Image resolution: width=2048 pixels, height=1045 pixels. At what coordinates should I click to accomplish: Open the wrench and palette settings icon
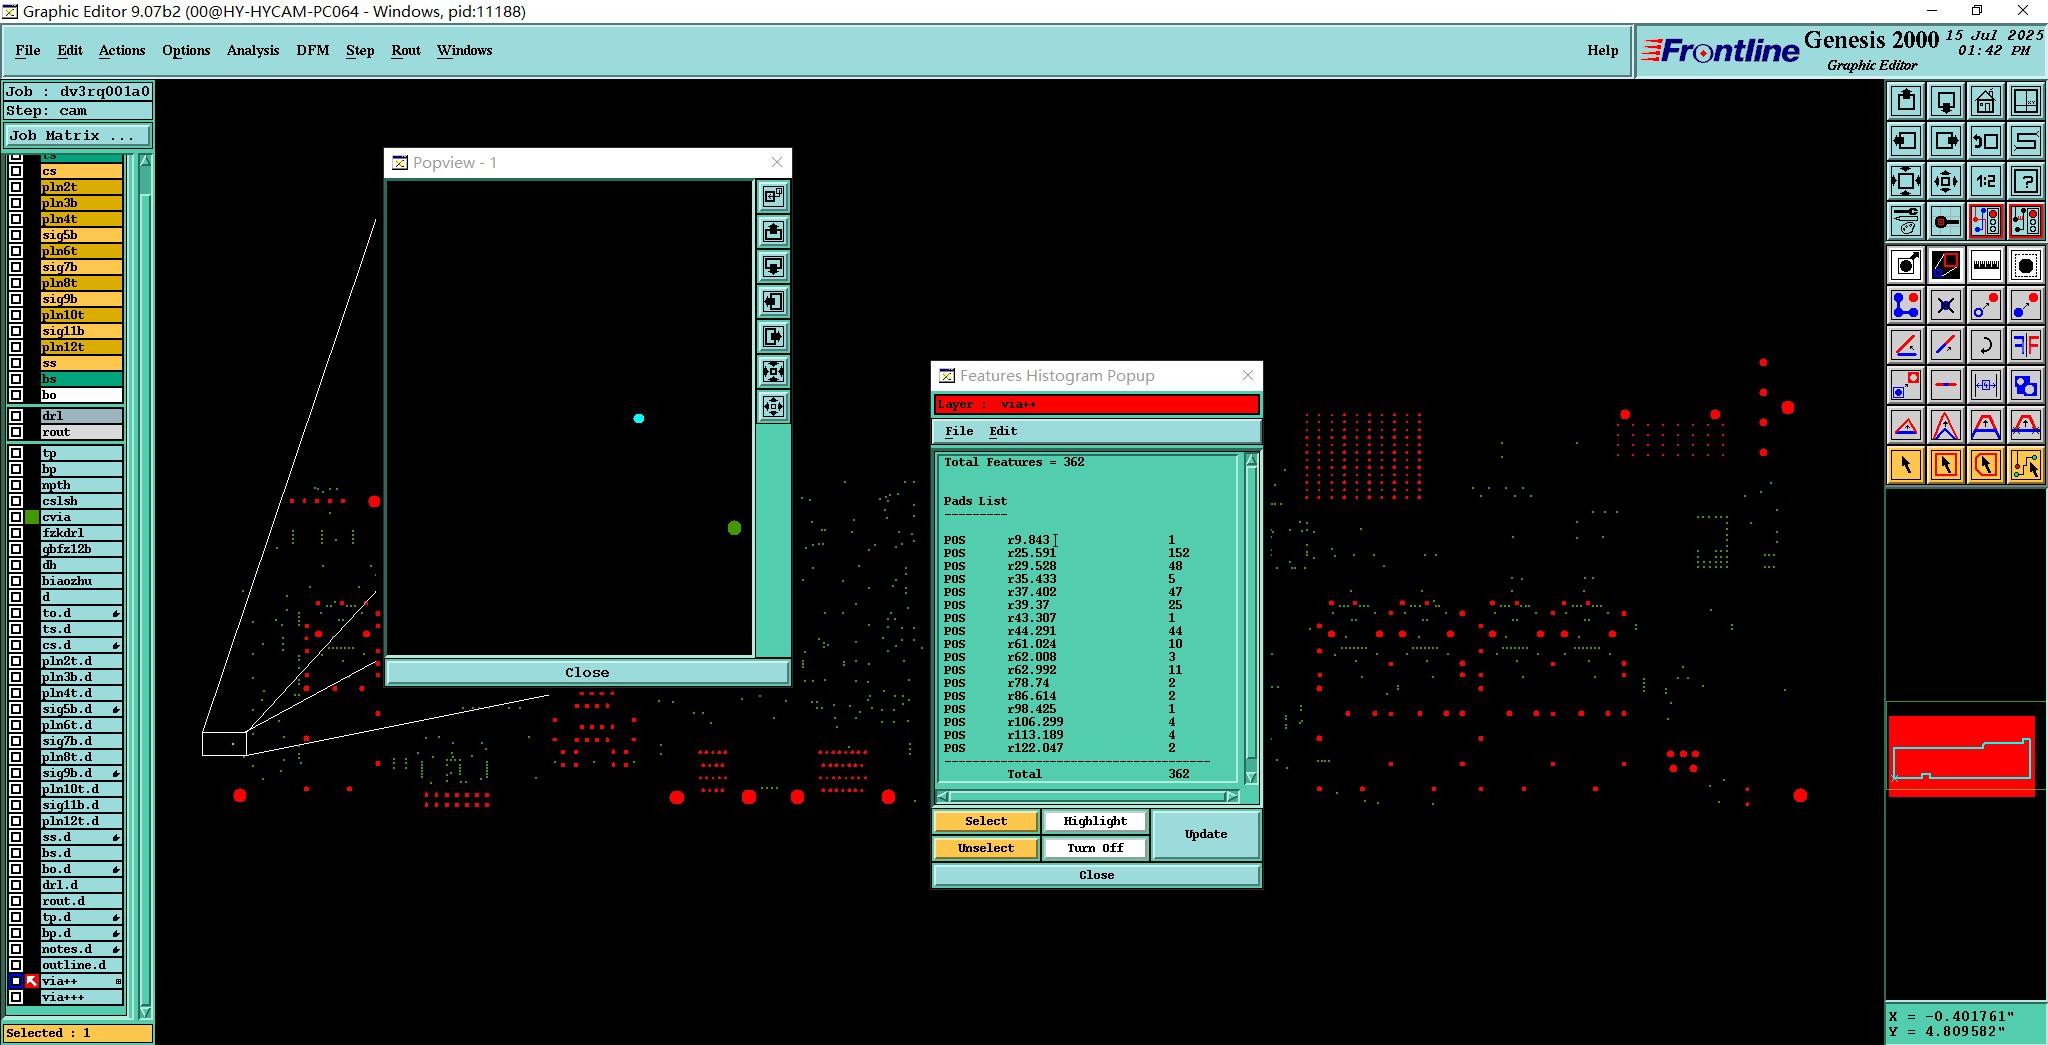[x=1906, y=221]
